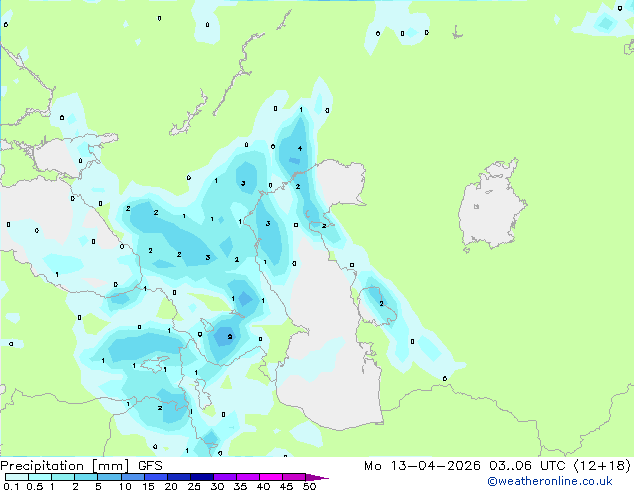This screenshot has height=490, width=634.
Task: Click the 45–50 mm legend color swatch
Action: 294,477
